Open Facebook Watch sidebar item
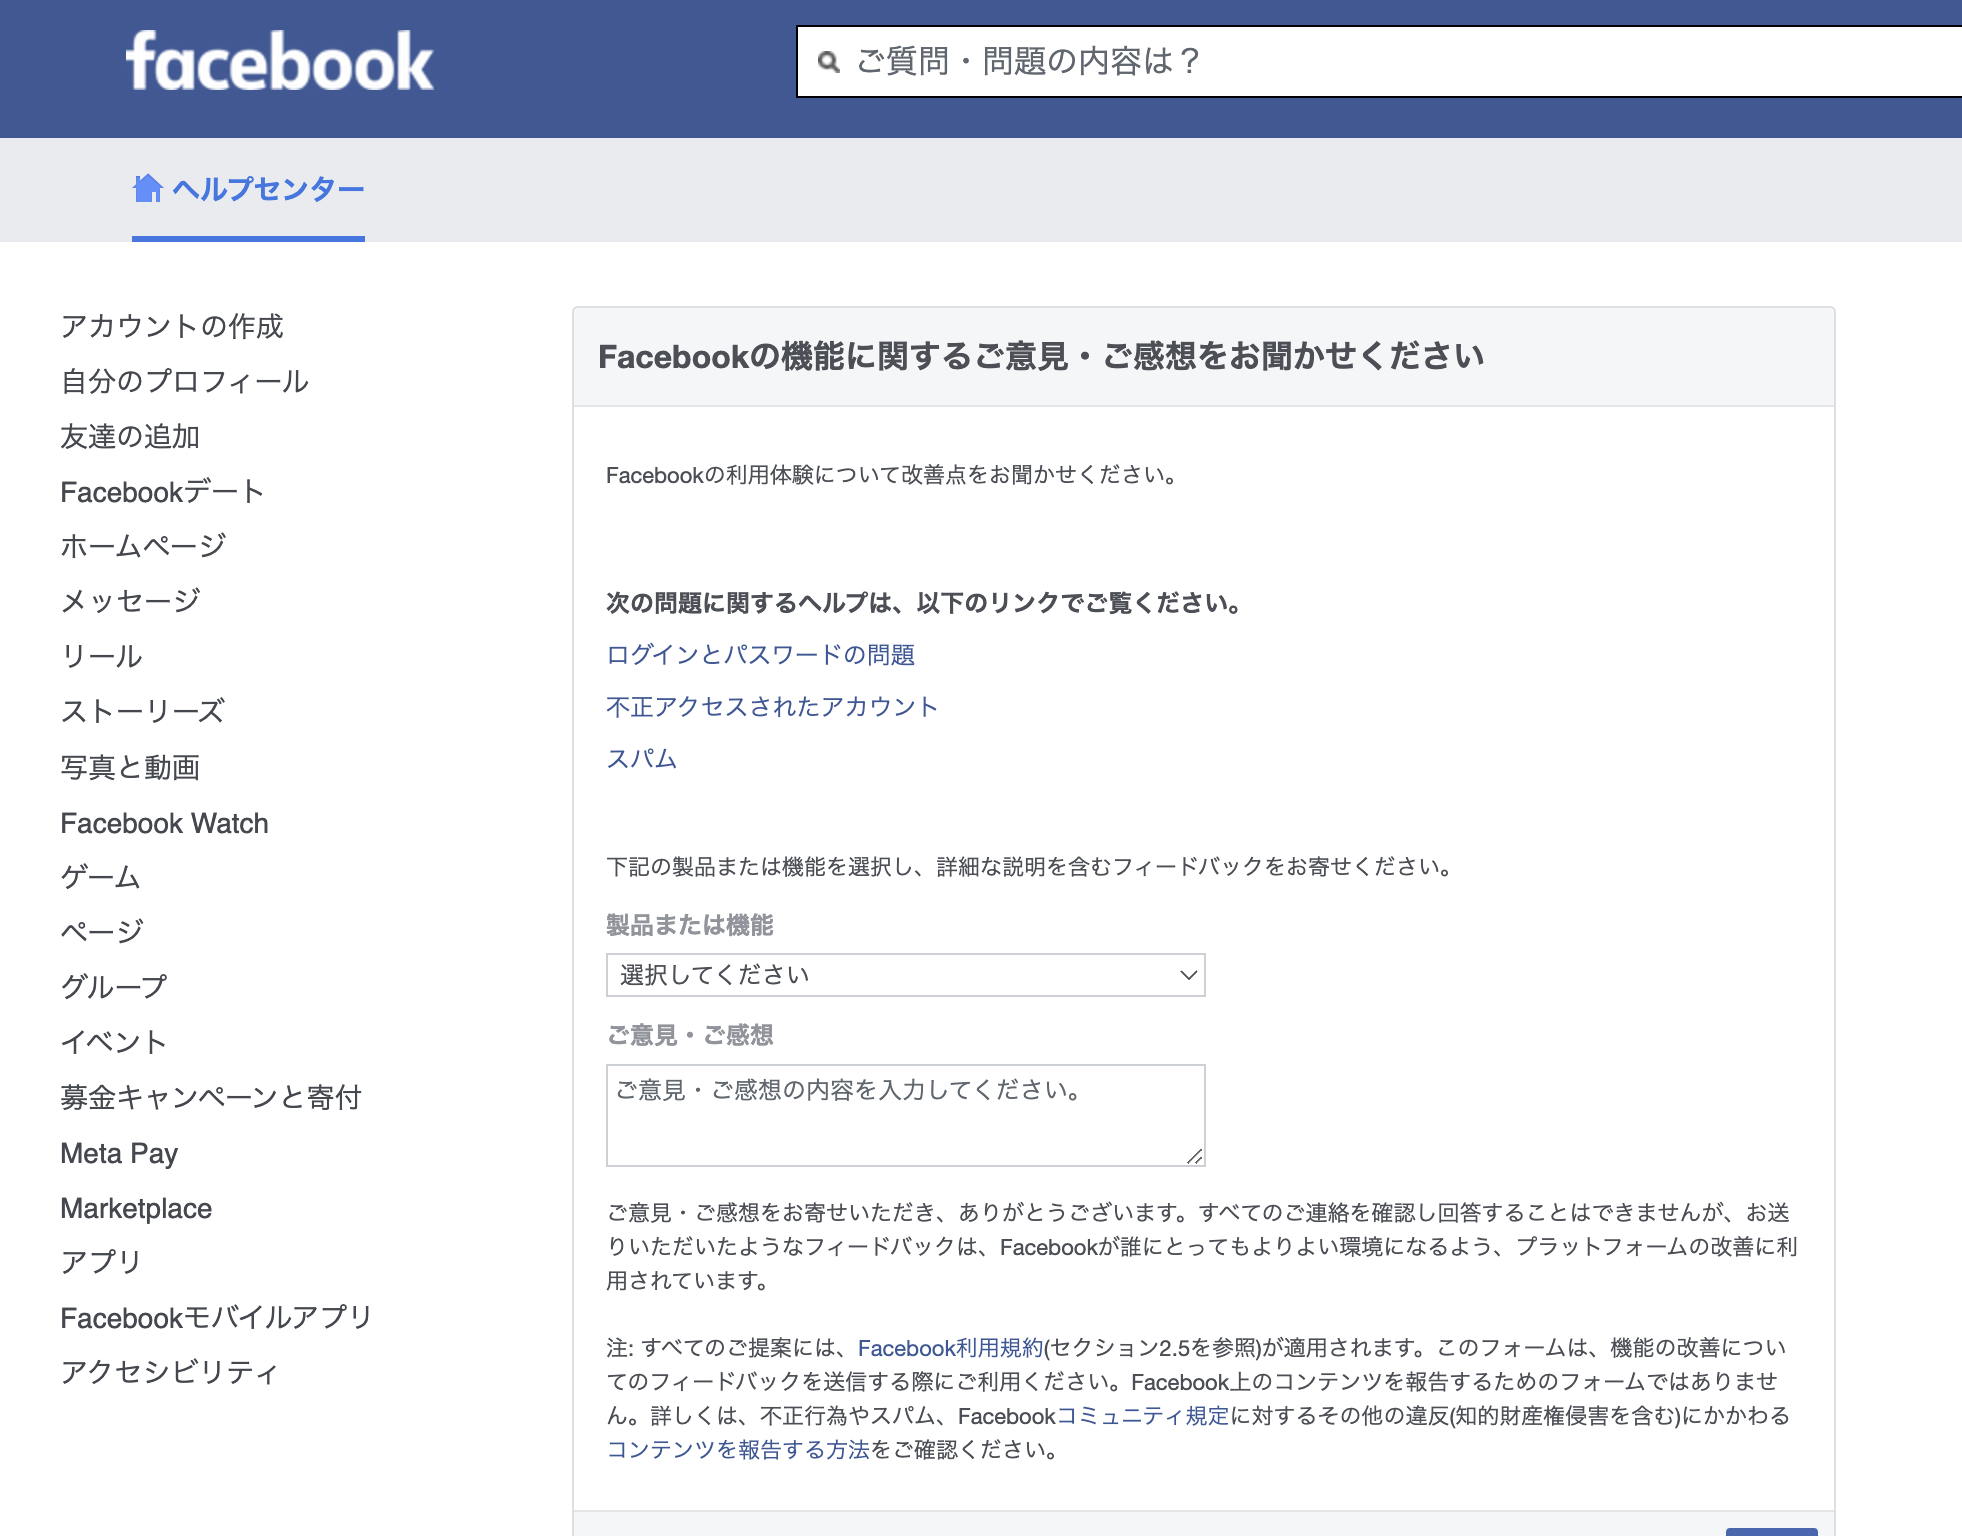 pyautogui.click(x=165, y=823)
